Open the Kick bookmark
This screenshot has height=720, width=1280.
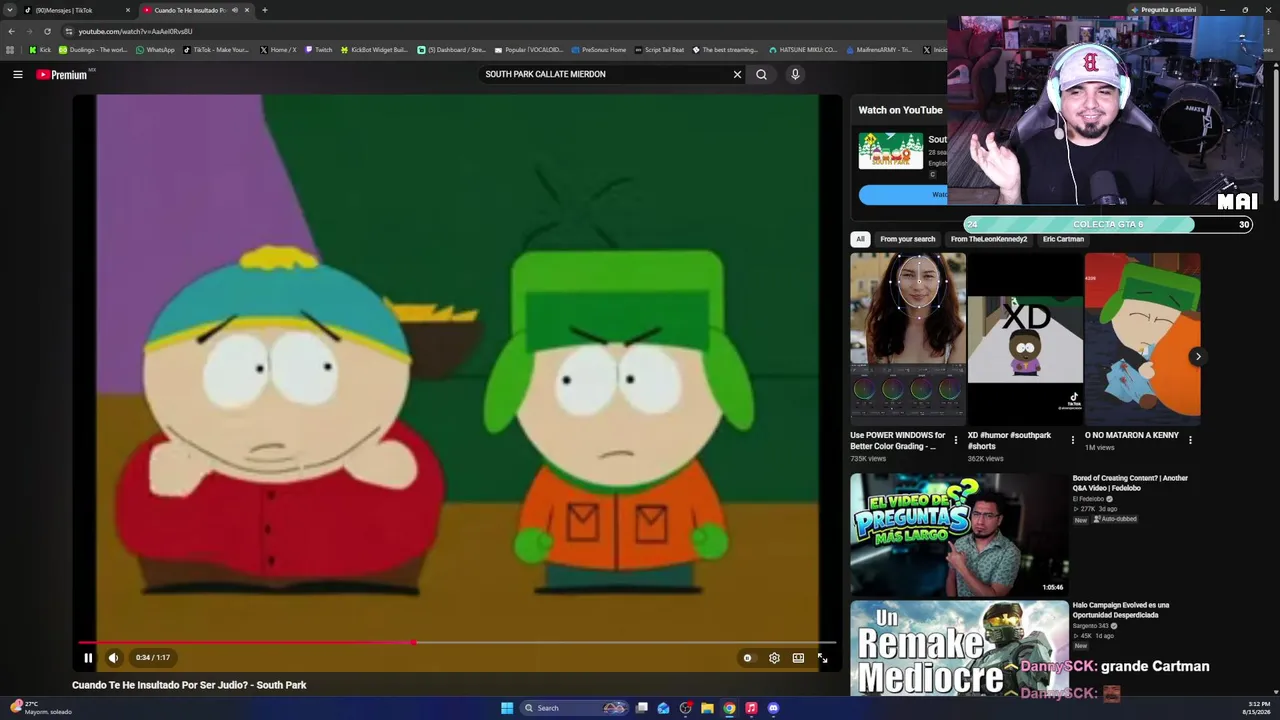(x=40, y=50)
